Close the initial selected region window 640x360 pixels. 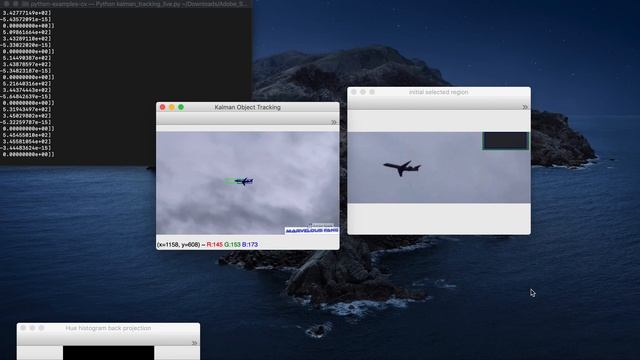354,92
